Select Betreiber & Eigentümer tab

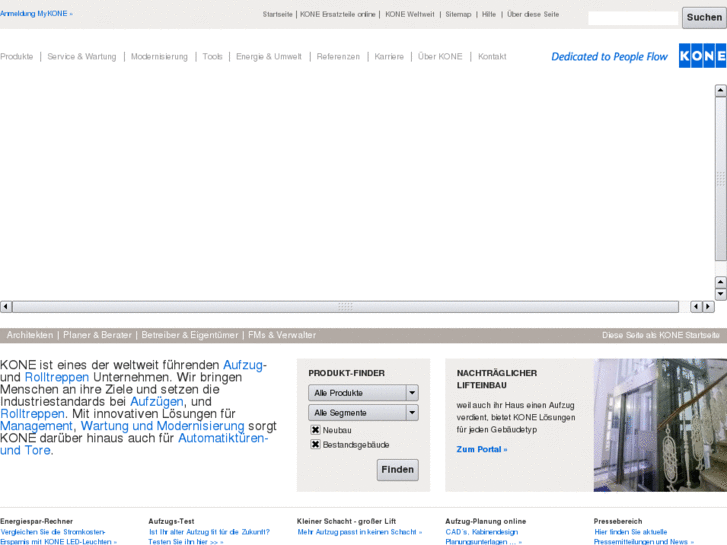point(190,335)
